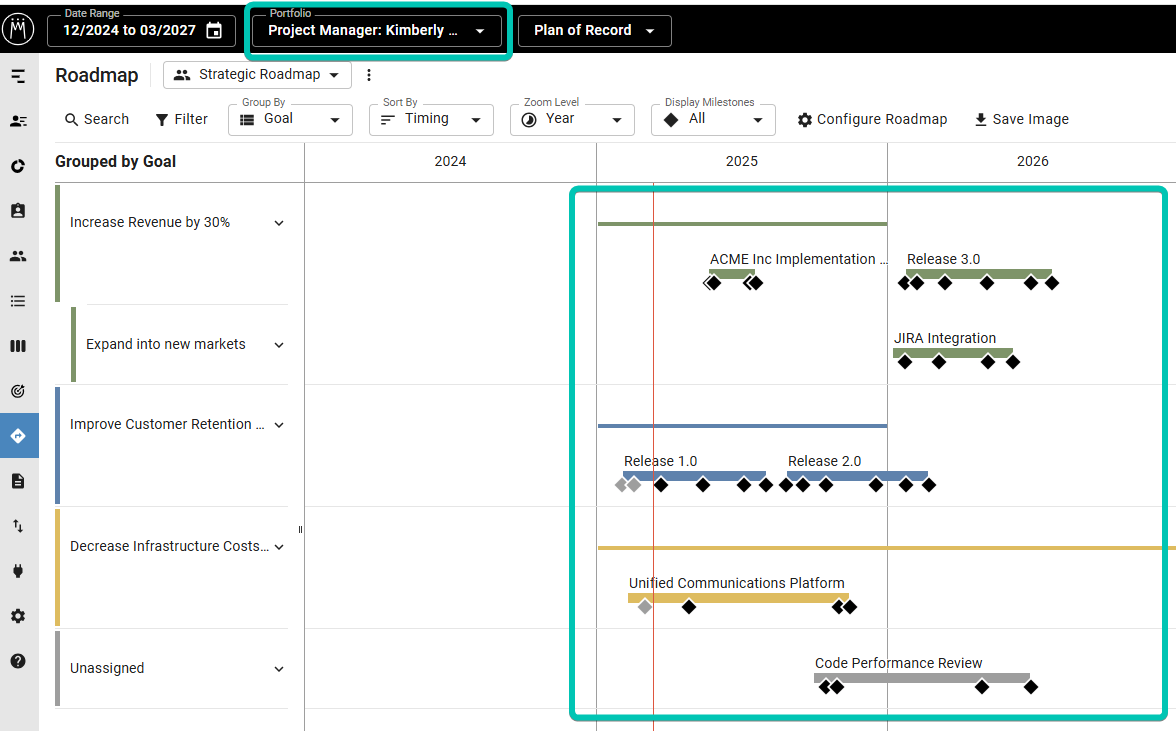Click the last milestone diamond on Release 2.0
Image resolution: width=1176 pixels, height=731 pixels.
click(928, 485)
